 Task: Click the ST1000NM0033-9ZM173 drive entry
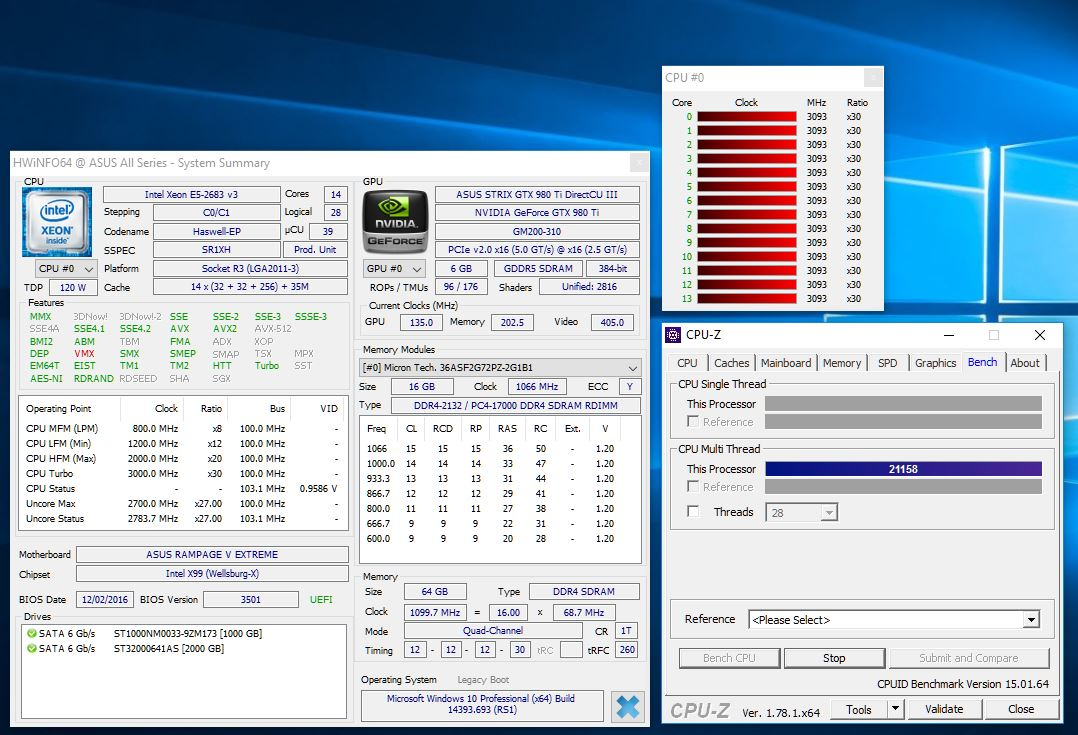(x=188, y=633)
